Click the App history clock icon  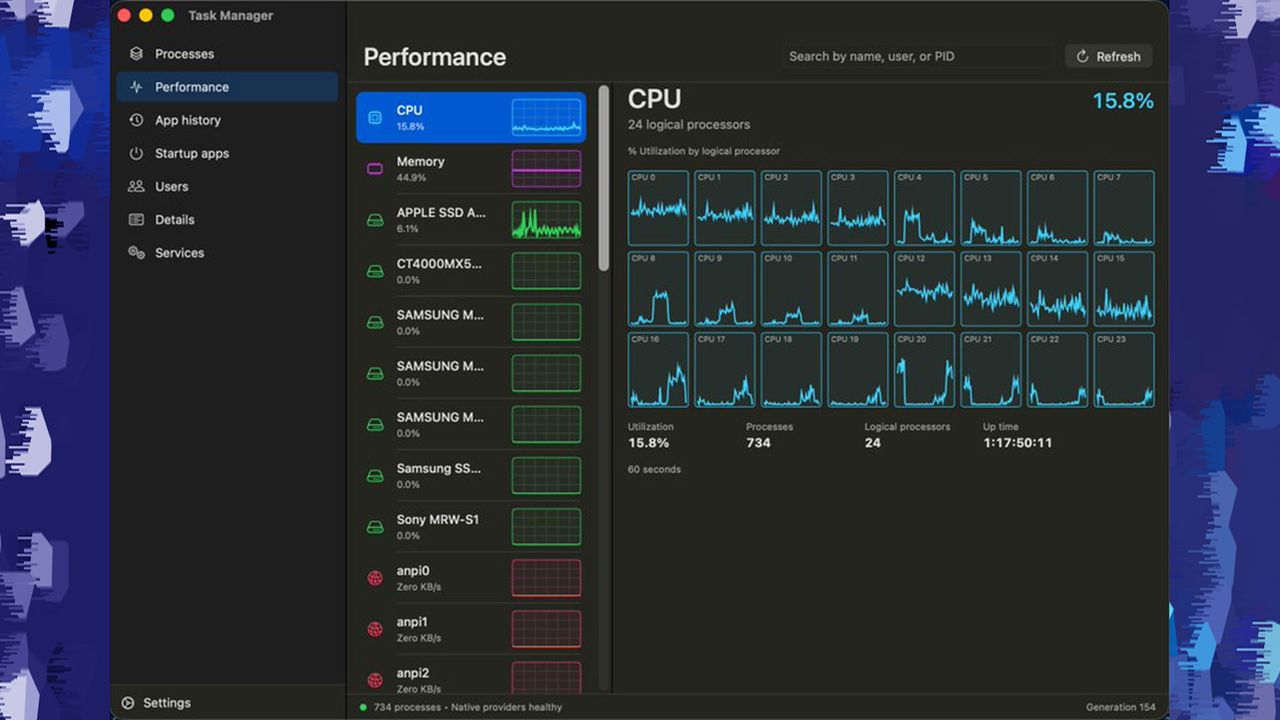136,120
